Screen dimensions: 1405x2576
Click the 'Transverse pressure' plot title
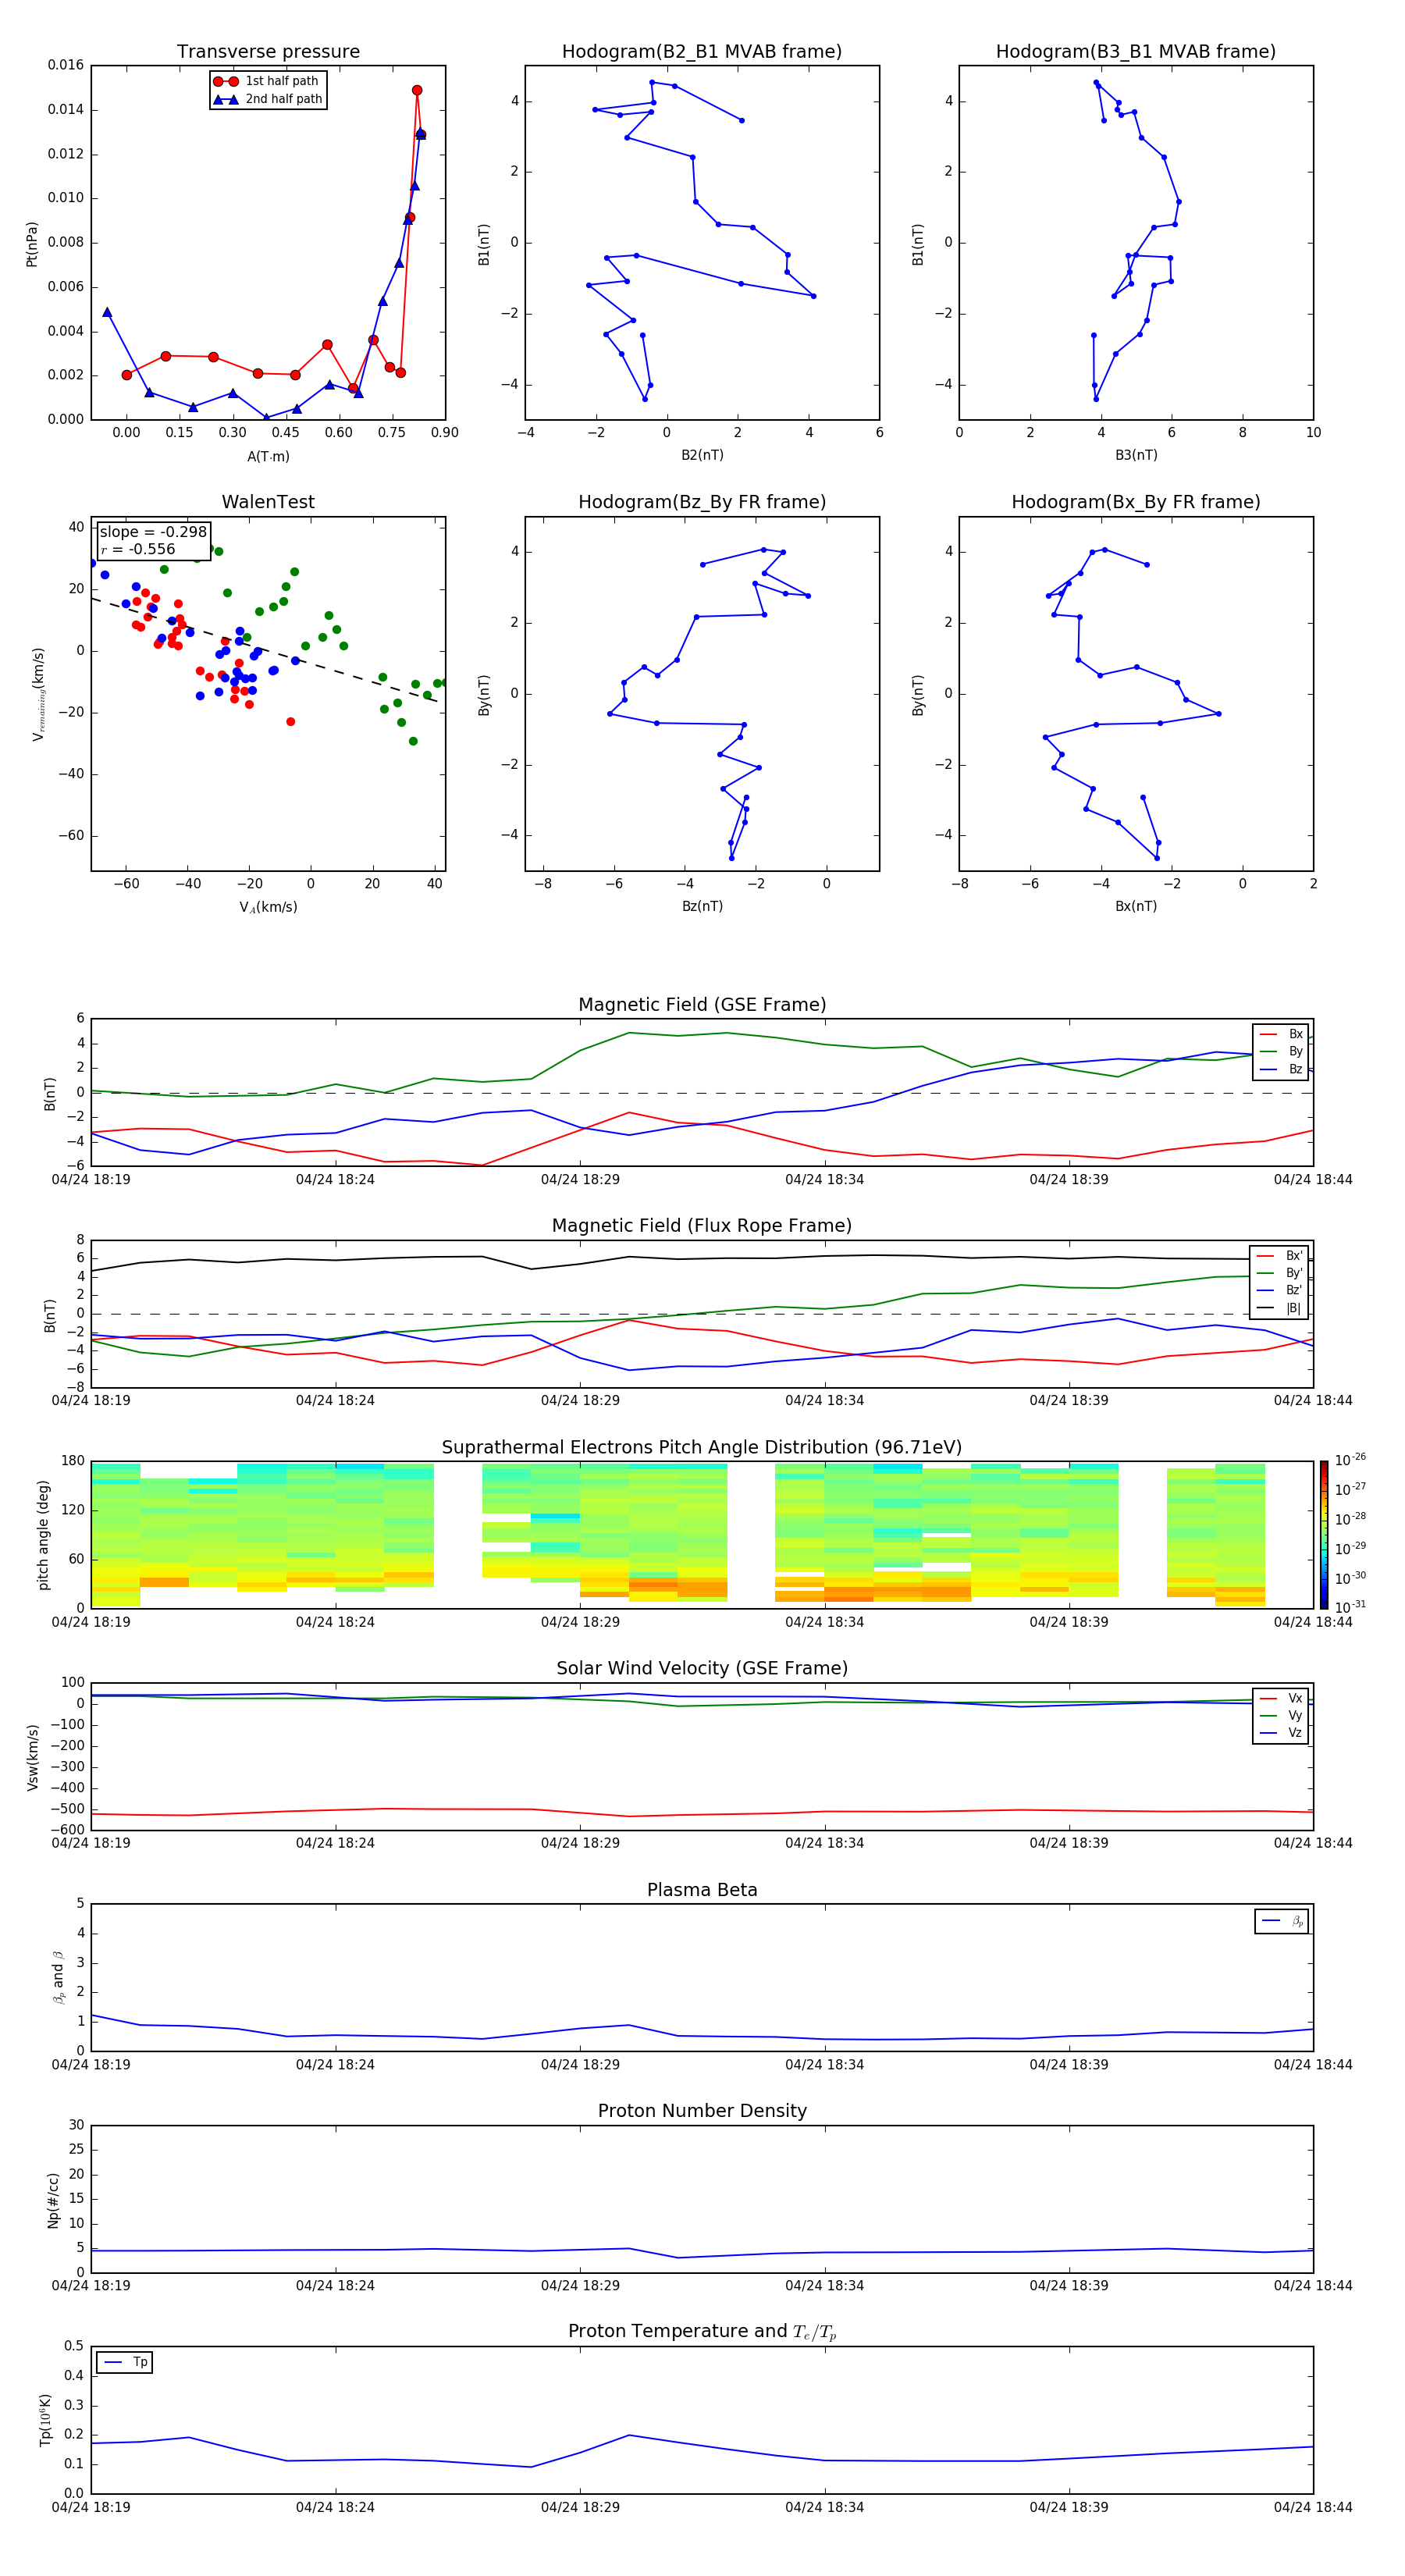tap(268, 52)
